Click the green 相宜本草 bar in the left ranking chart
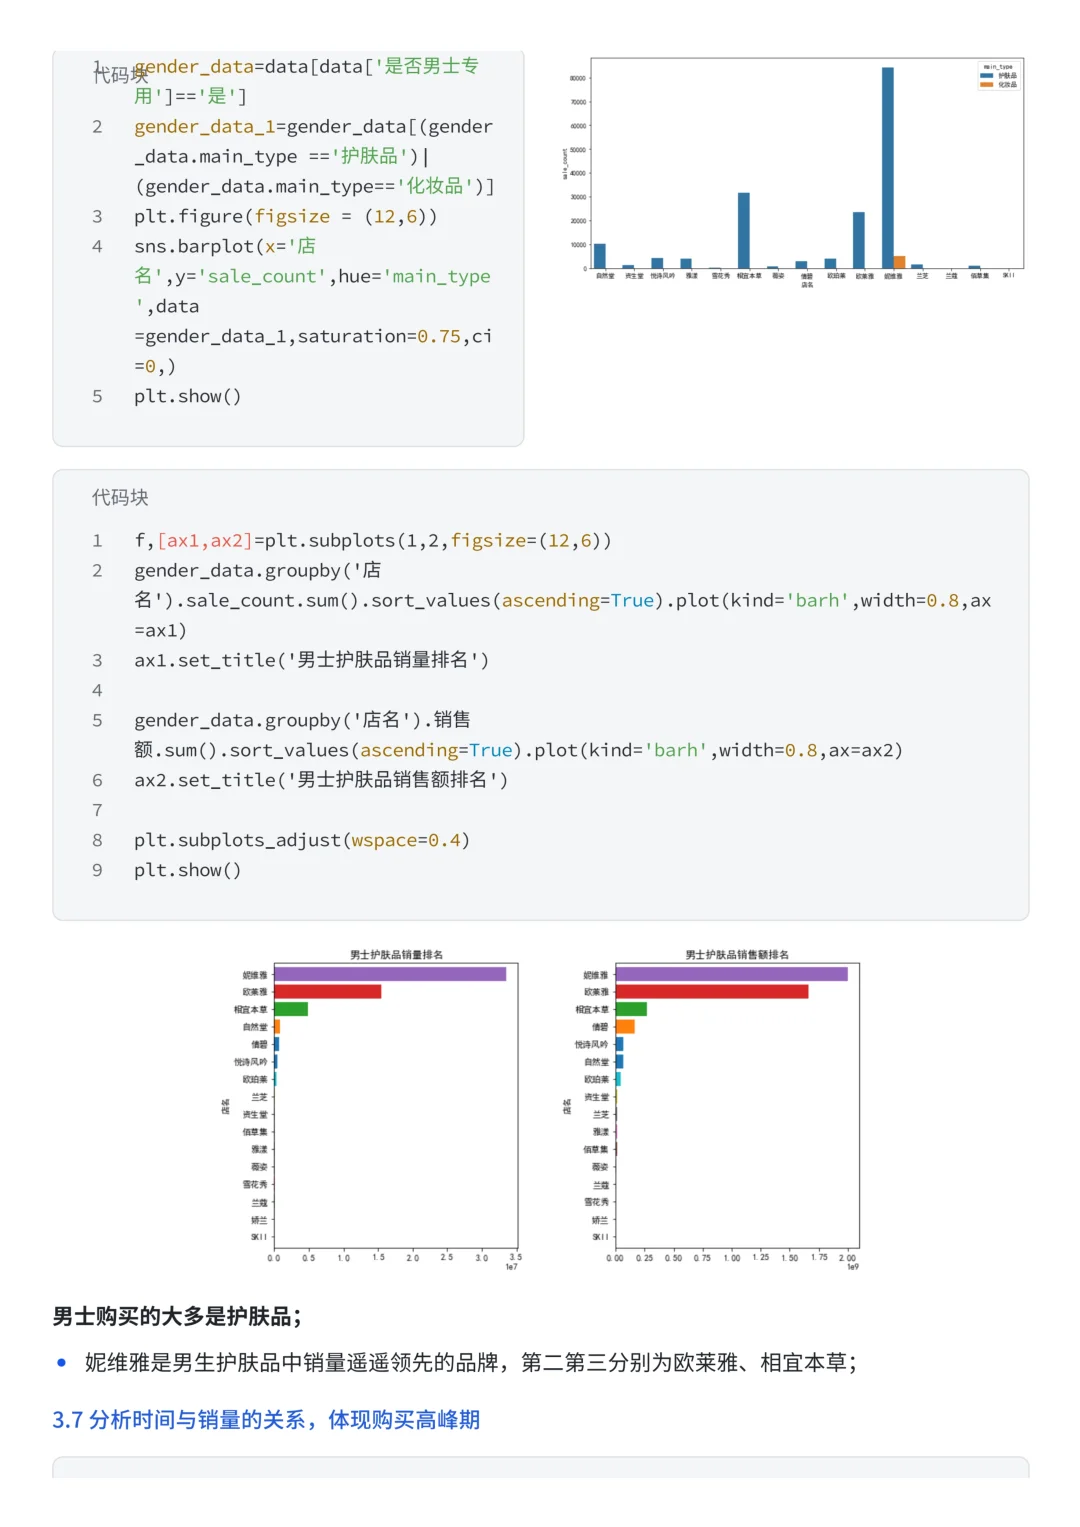This screenshot has height=1527, width=1080. pyautogui.click(x=291, y=1009)
